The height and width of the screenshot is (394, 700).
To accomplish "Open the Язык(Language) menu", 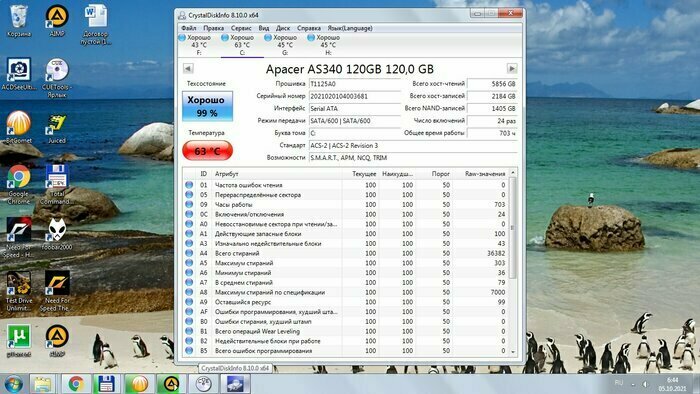I will [x=350, y=28].
